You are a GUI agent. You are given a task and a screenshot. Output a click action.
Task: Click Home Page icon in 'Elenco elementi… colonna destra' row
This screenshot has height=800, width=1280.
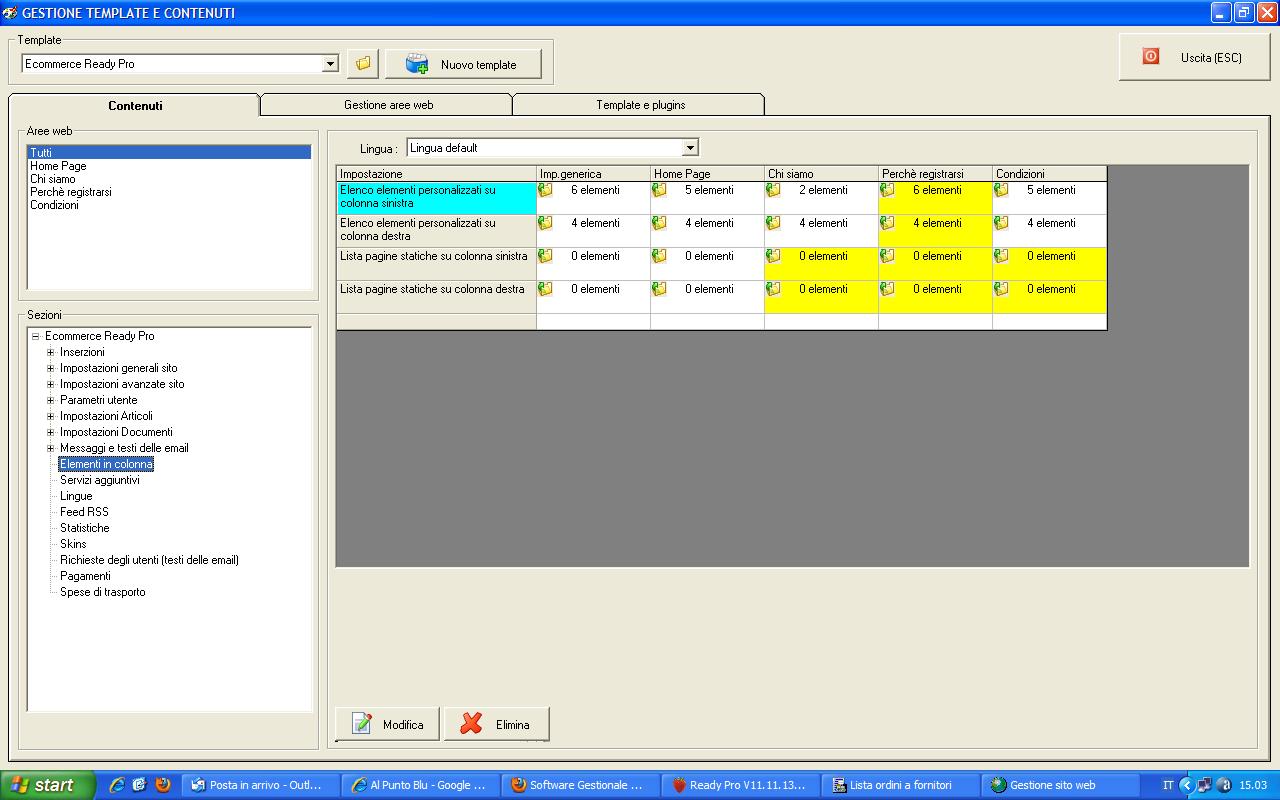click(x=659, y=223)
